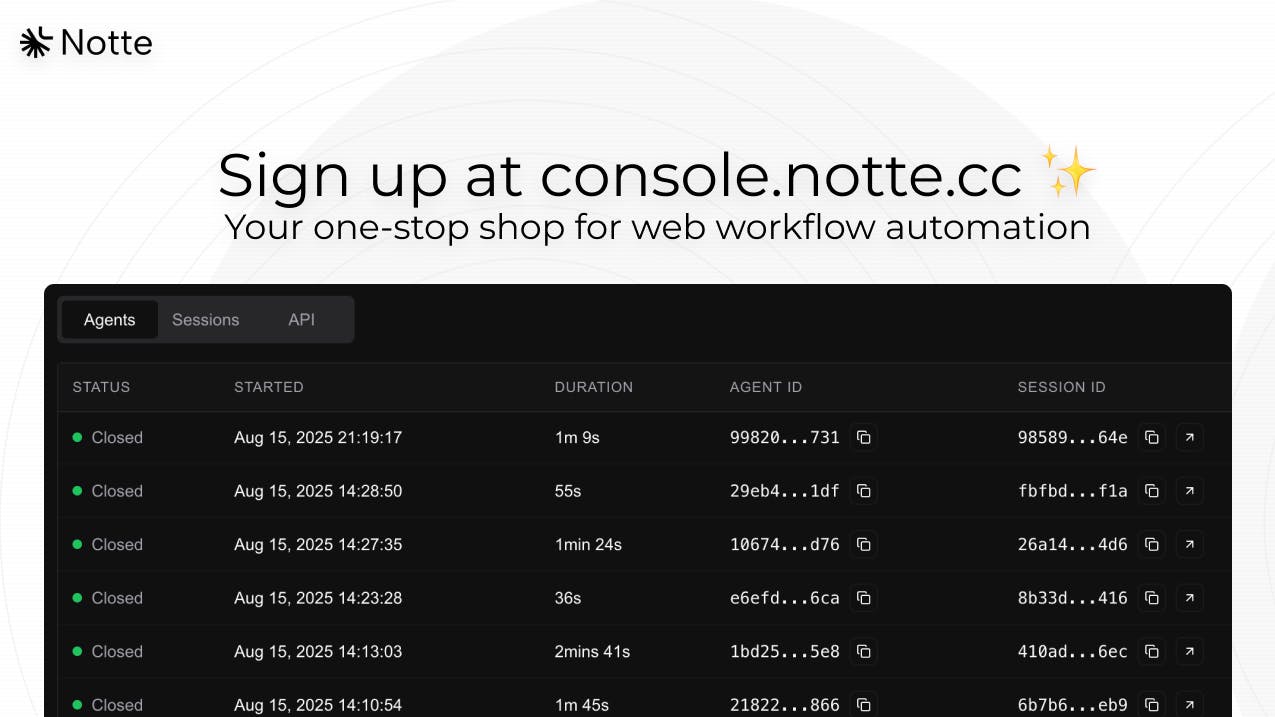The height and width of the screenshot is (717, 1275).
Task: Copy agent ID 29eb4...1df
Action: [x=864, y=491]
